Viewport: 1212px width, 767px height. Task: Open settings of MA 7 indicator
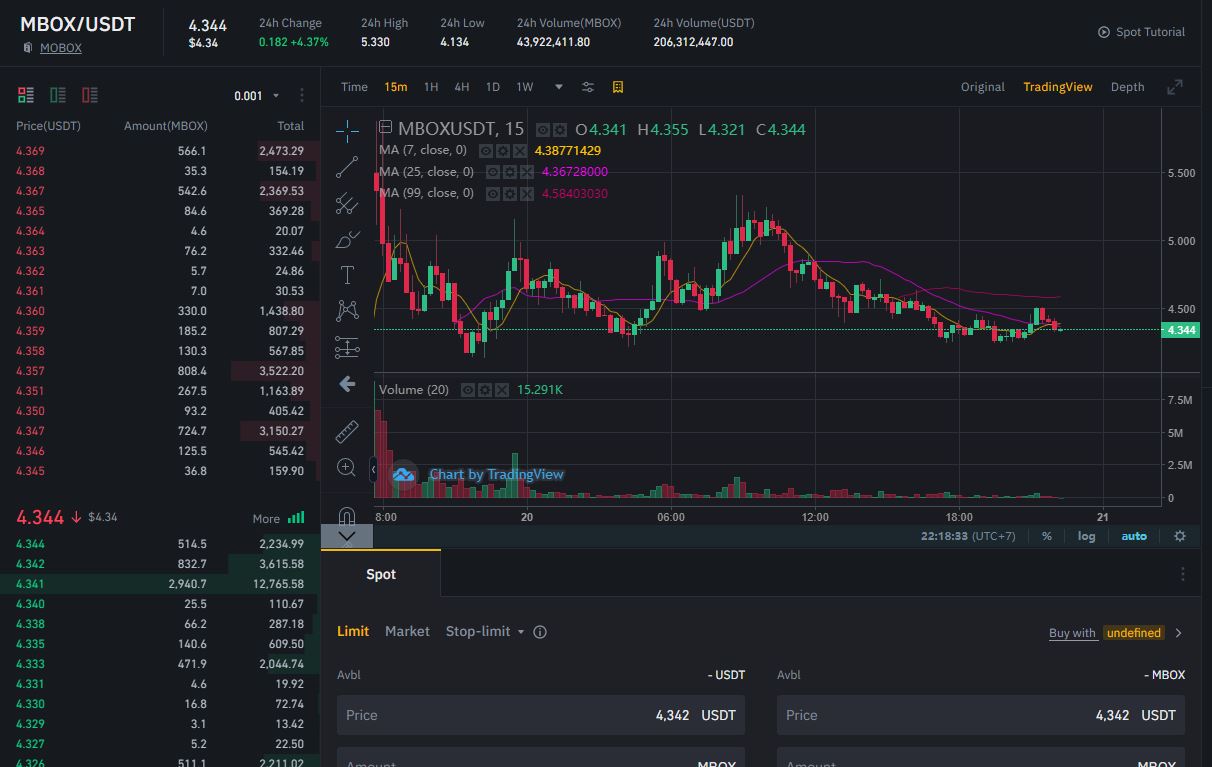[x=503, y=151]
